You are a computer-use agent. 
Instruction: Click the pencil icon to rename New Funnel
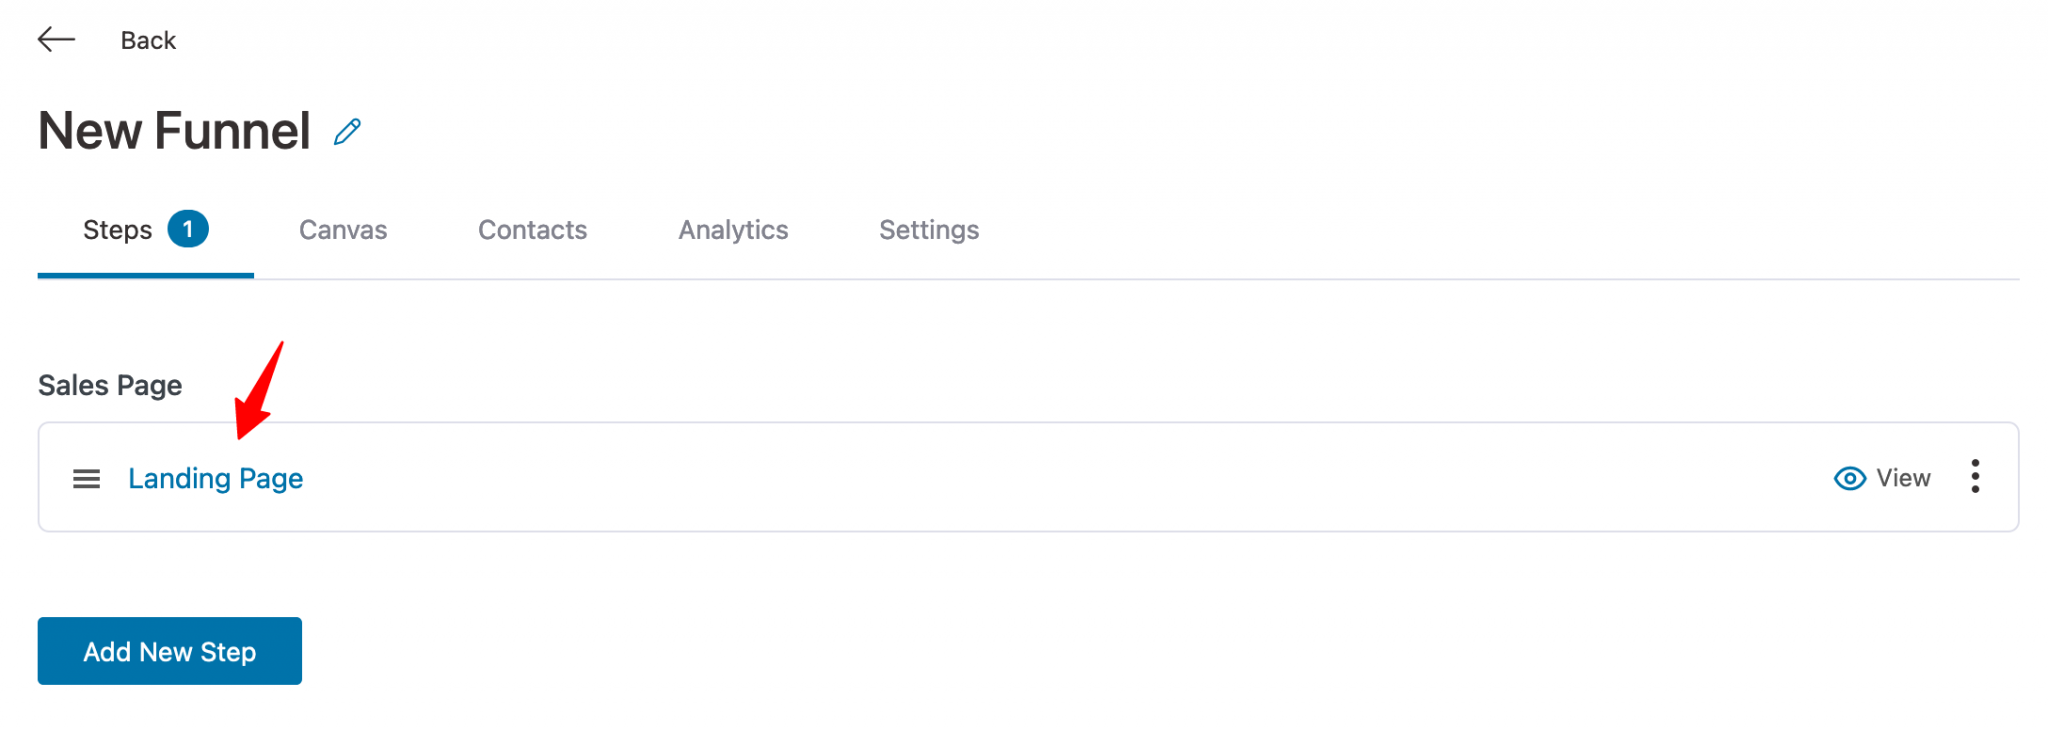click(x=347, y=130)
